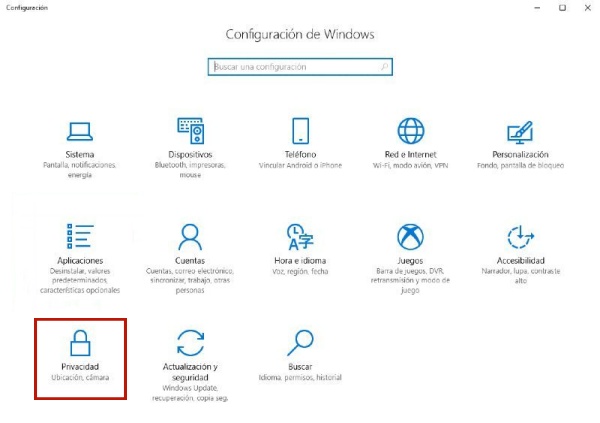600x423 pixels.
Task: Click 'Idioma, permisos, historial' text
Action: click(300, 377)
